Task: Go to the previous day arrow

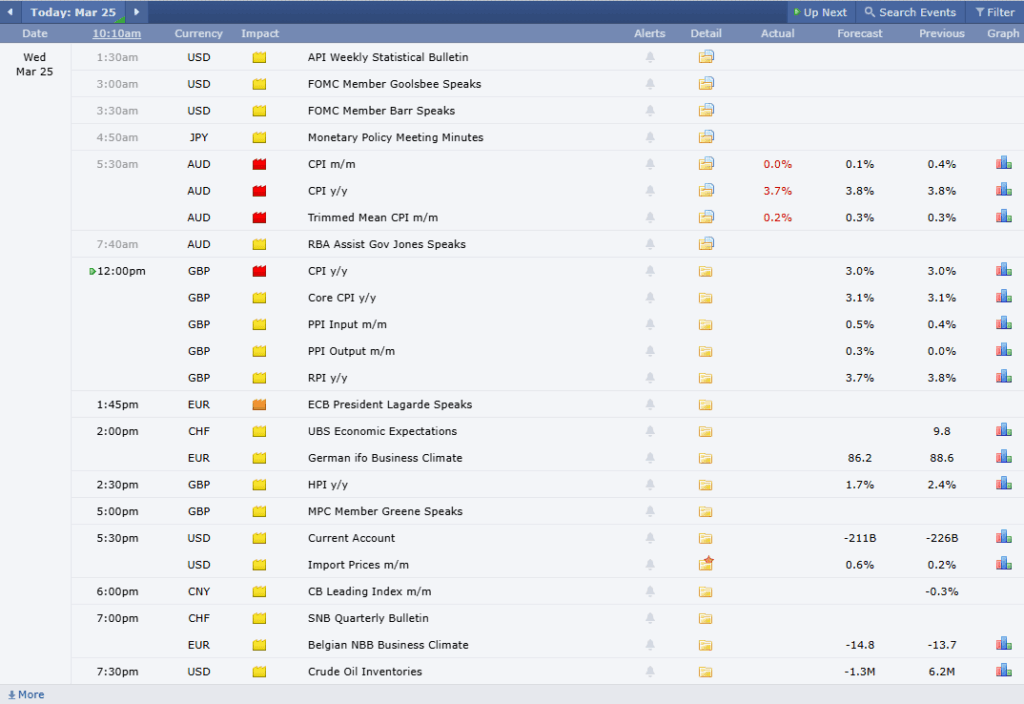Action: [x=10, y=12]
